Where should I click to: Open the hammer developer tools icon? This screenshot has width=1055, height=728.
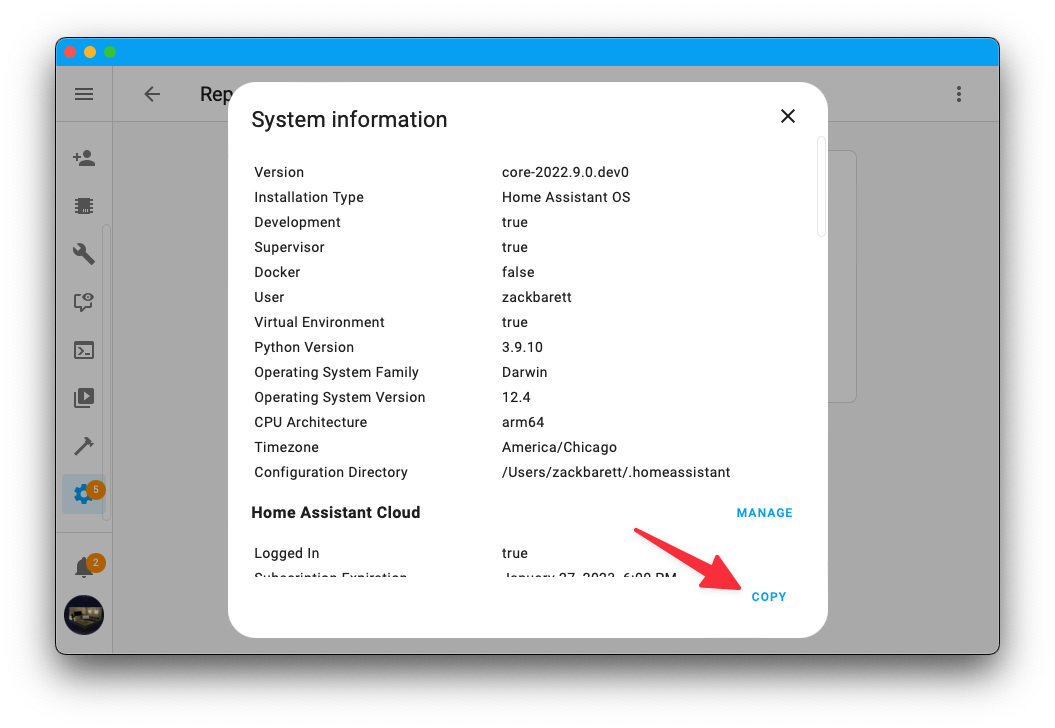(84, 446)
